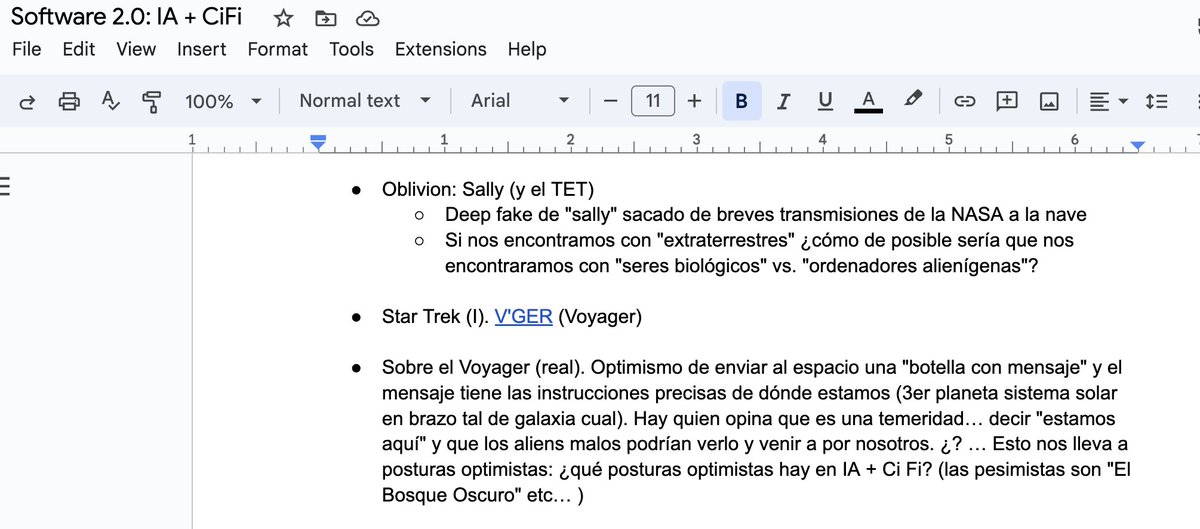Click the left indent marker on ruler
1200x529 pixels.
(x=318, y=144)
